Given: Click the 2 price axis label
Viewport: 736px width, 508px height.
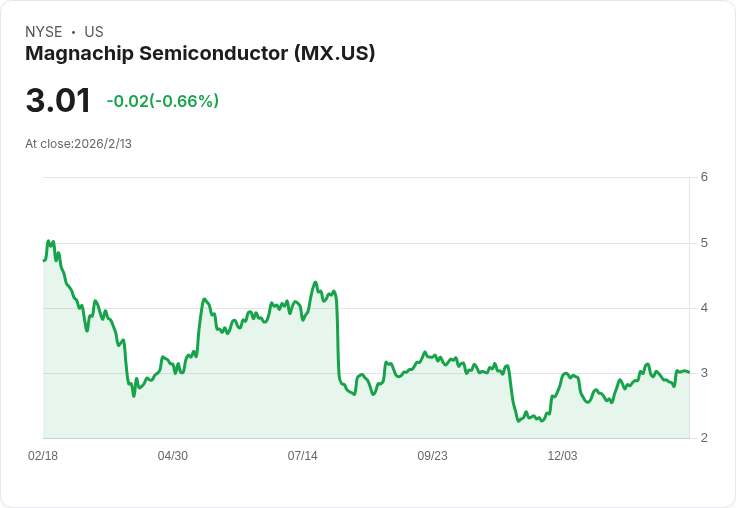Looking at the screenshot, I should [704, 438].
